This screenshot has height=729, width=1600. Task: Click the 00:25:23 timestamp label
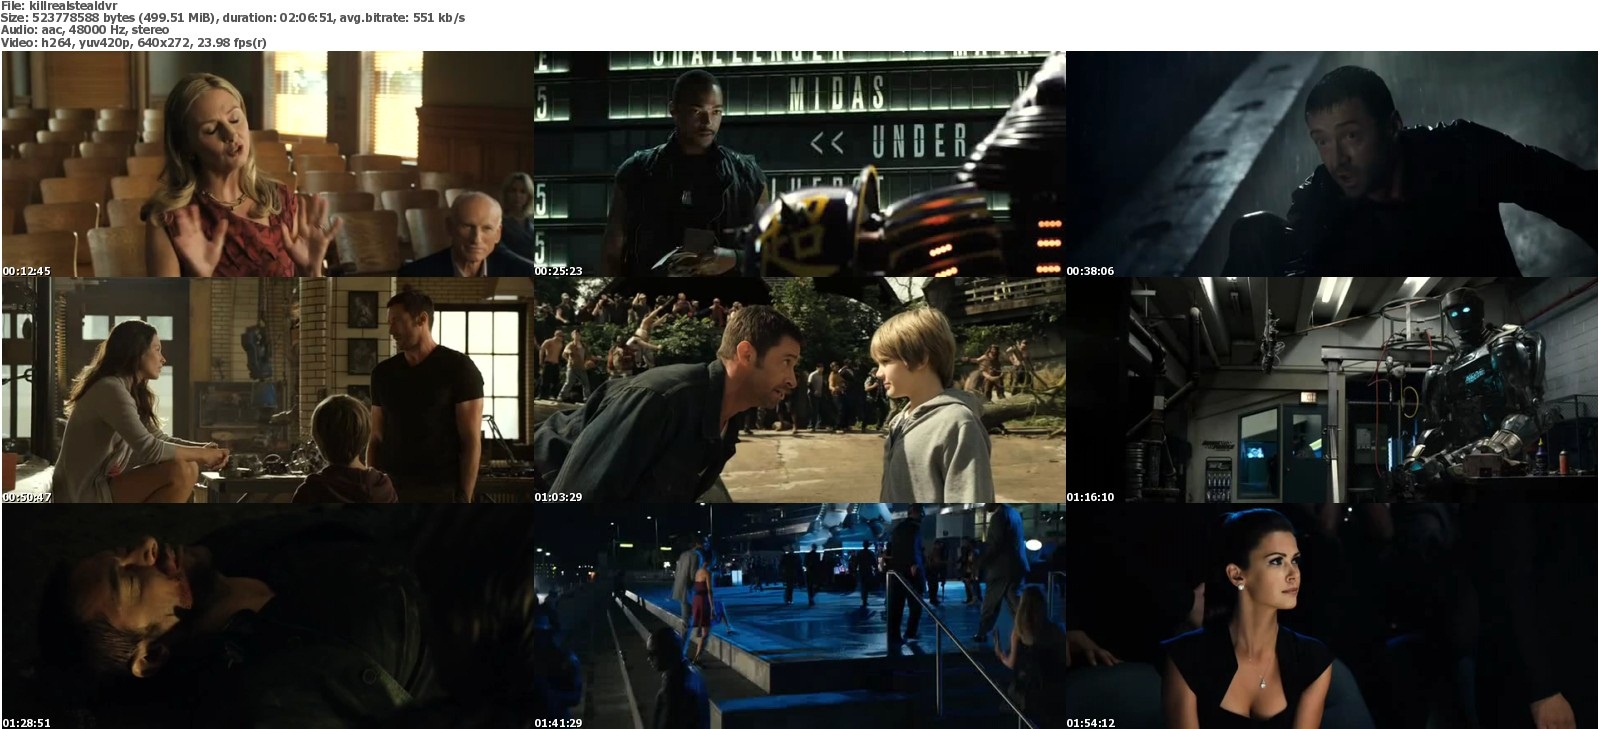558,271
